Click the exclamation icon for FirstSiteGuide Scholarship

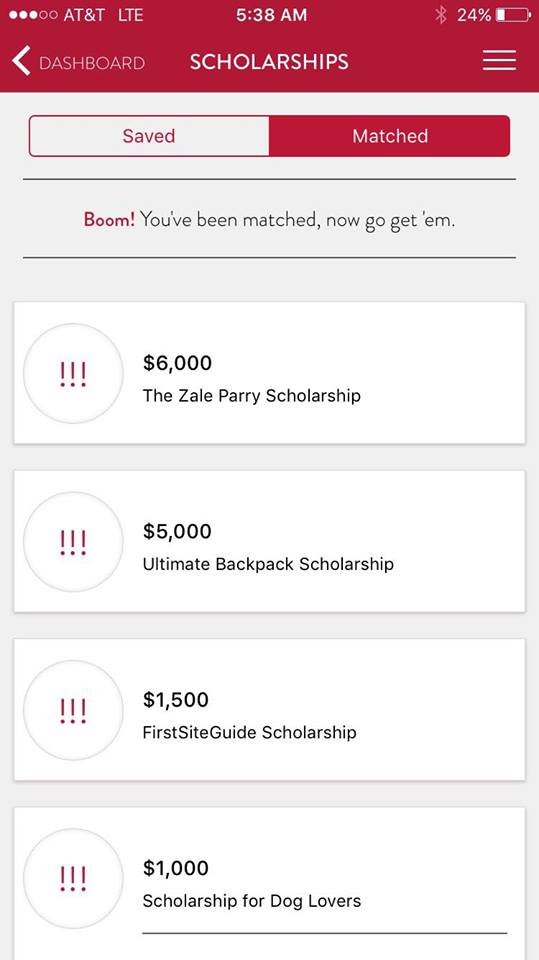(74, 710)
